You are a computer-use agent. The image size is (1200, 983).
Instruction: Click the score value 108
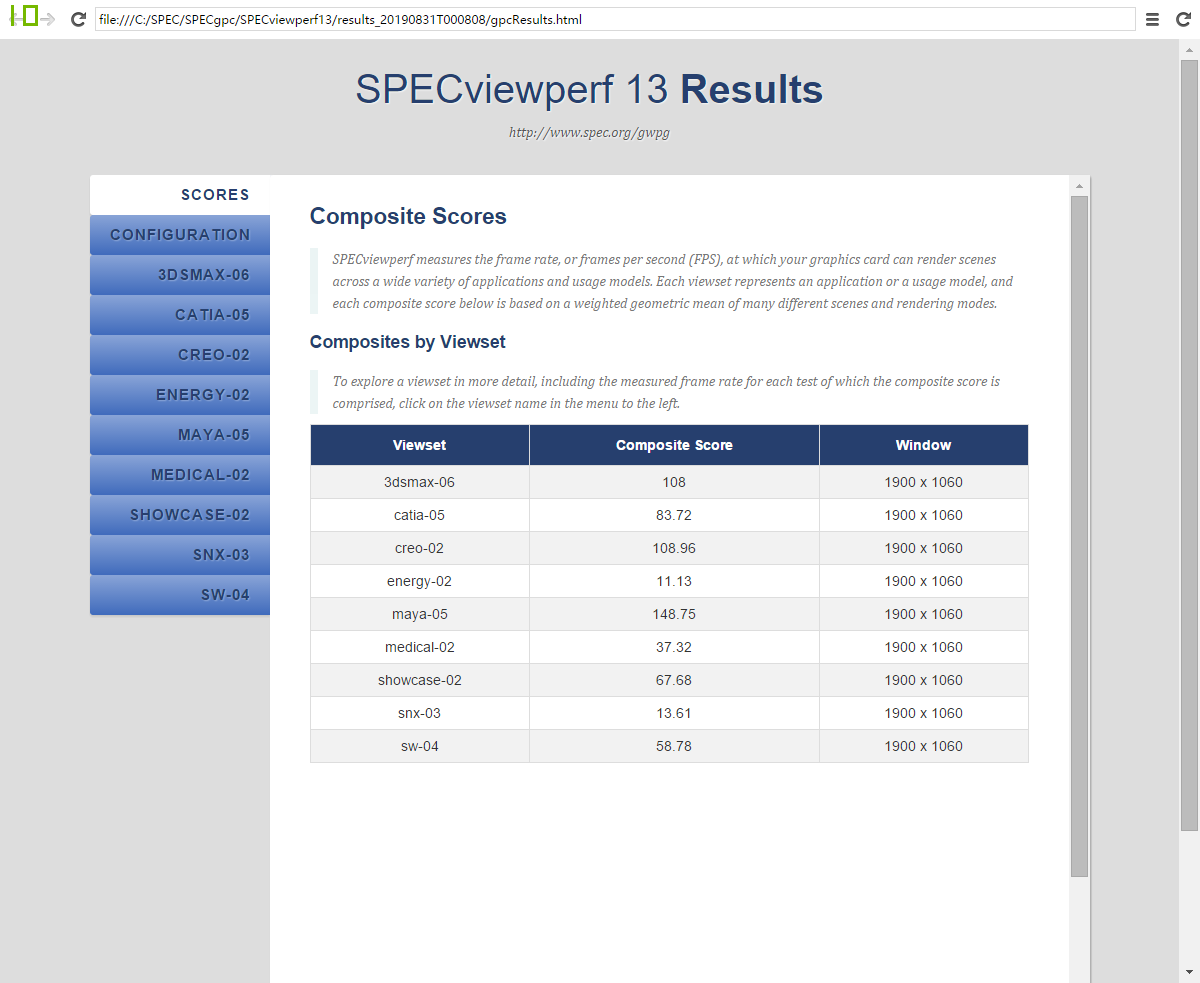674,482
